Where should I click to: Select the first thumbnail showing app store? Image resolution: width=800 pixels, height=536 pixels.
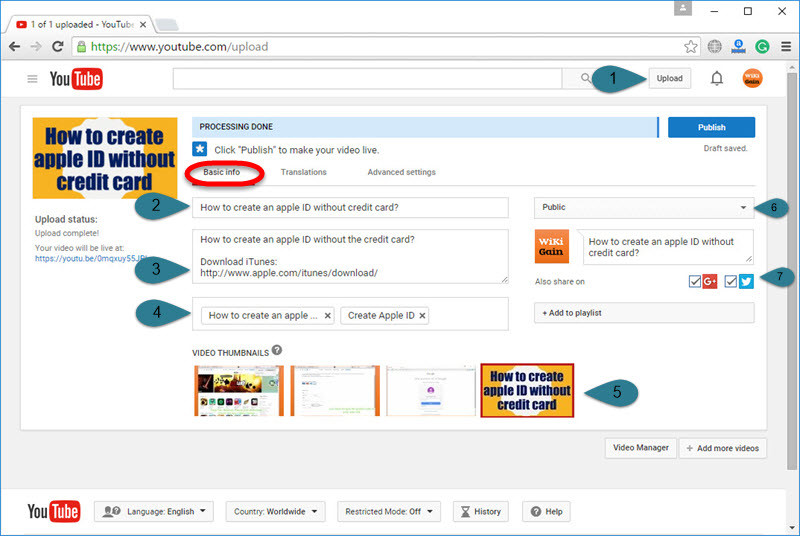coord(239,391)
